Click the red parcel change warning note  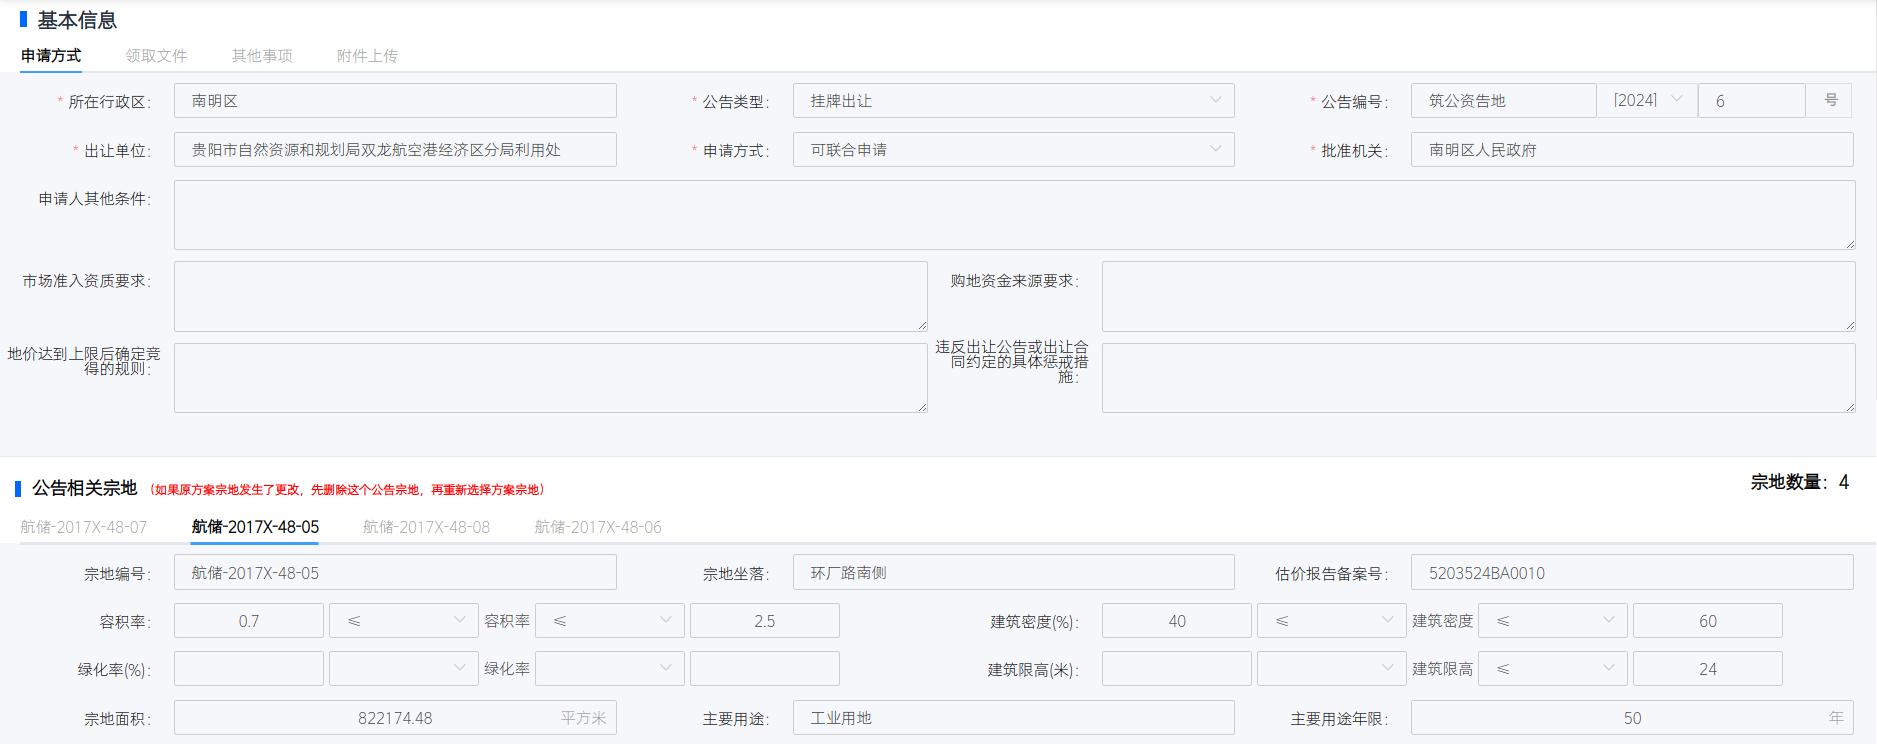[348, 490]
